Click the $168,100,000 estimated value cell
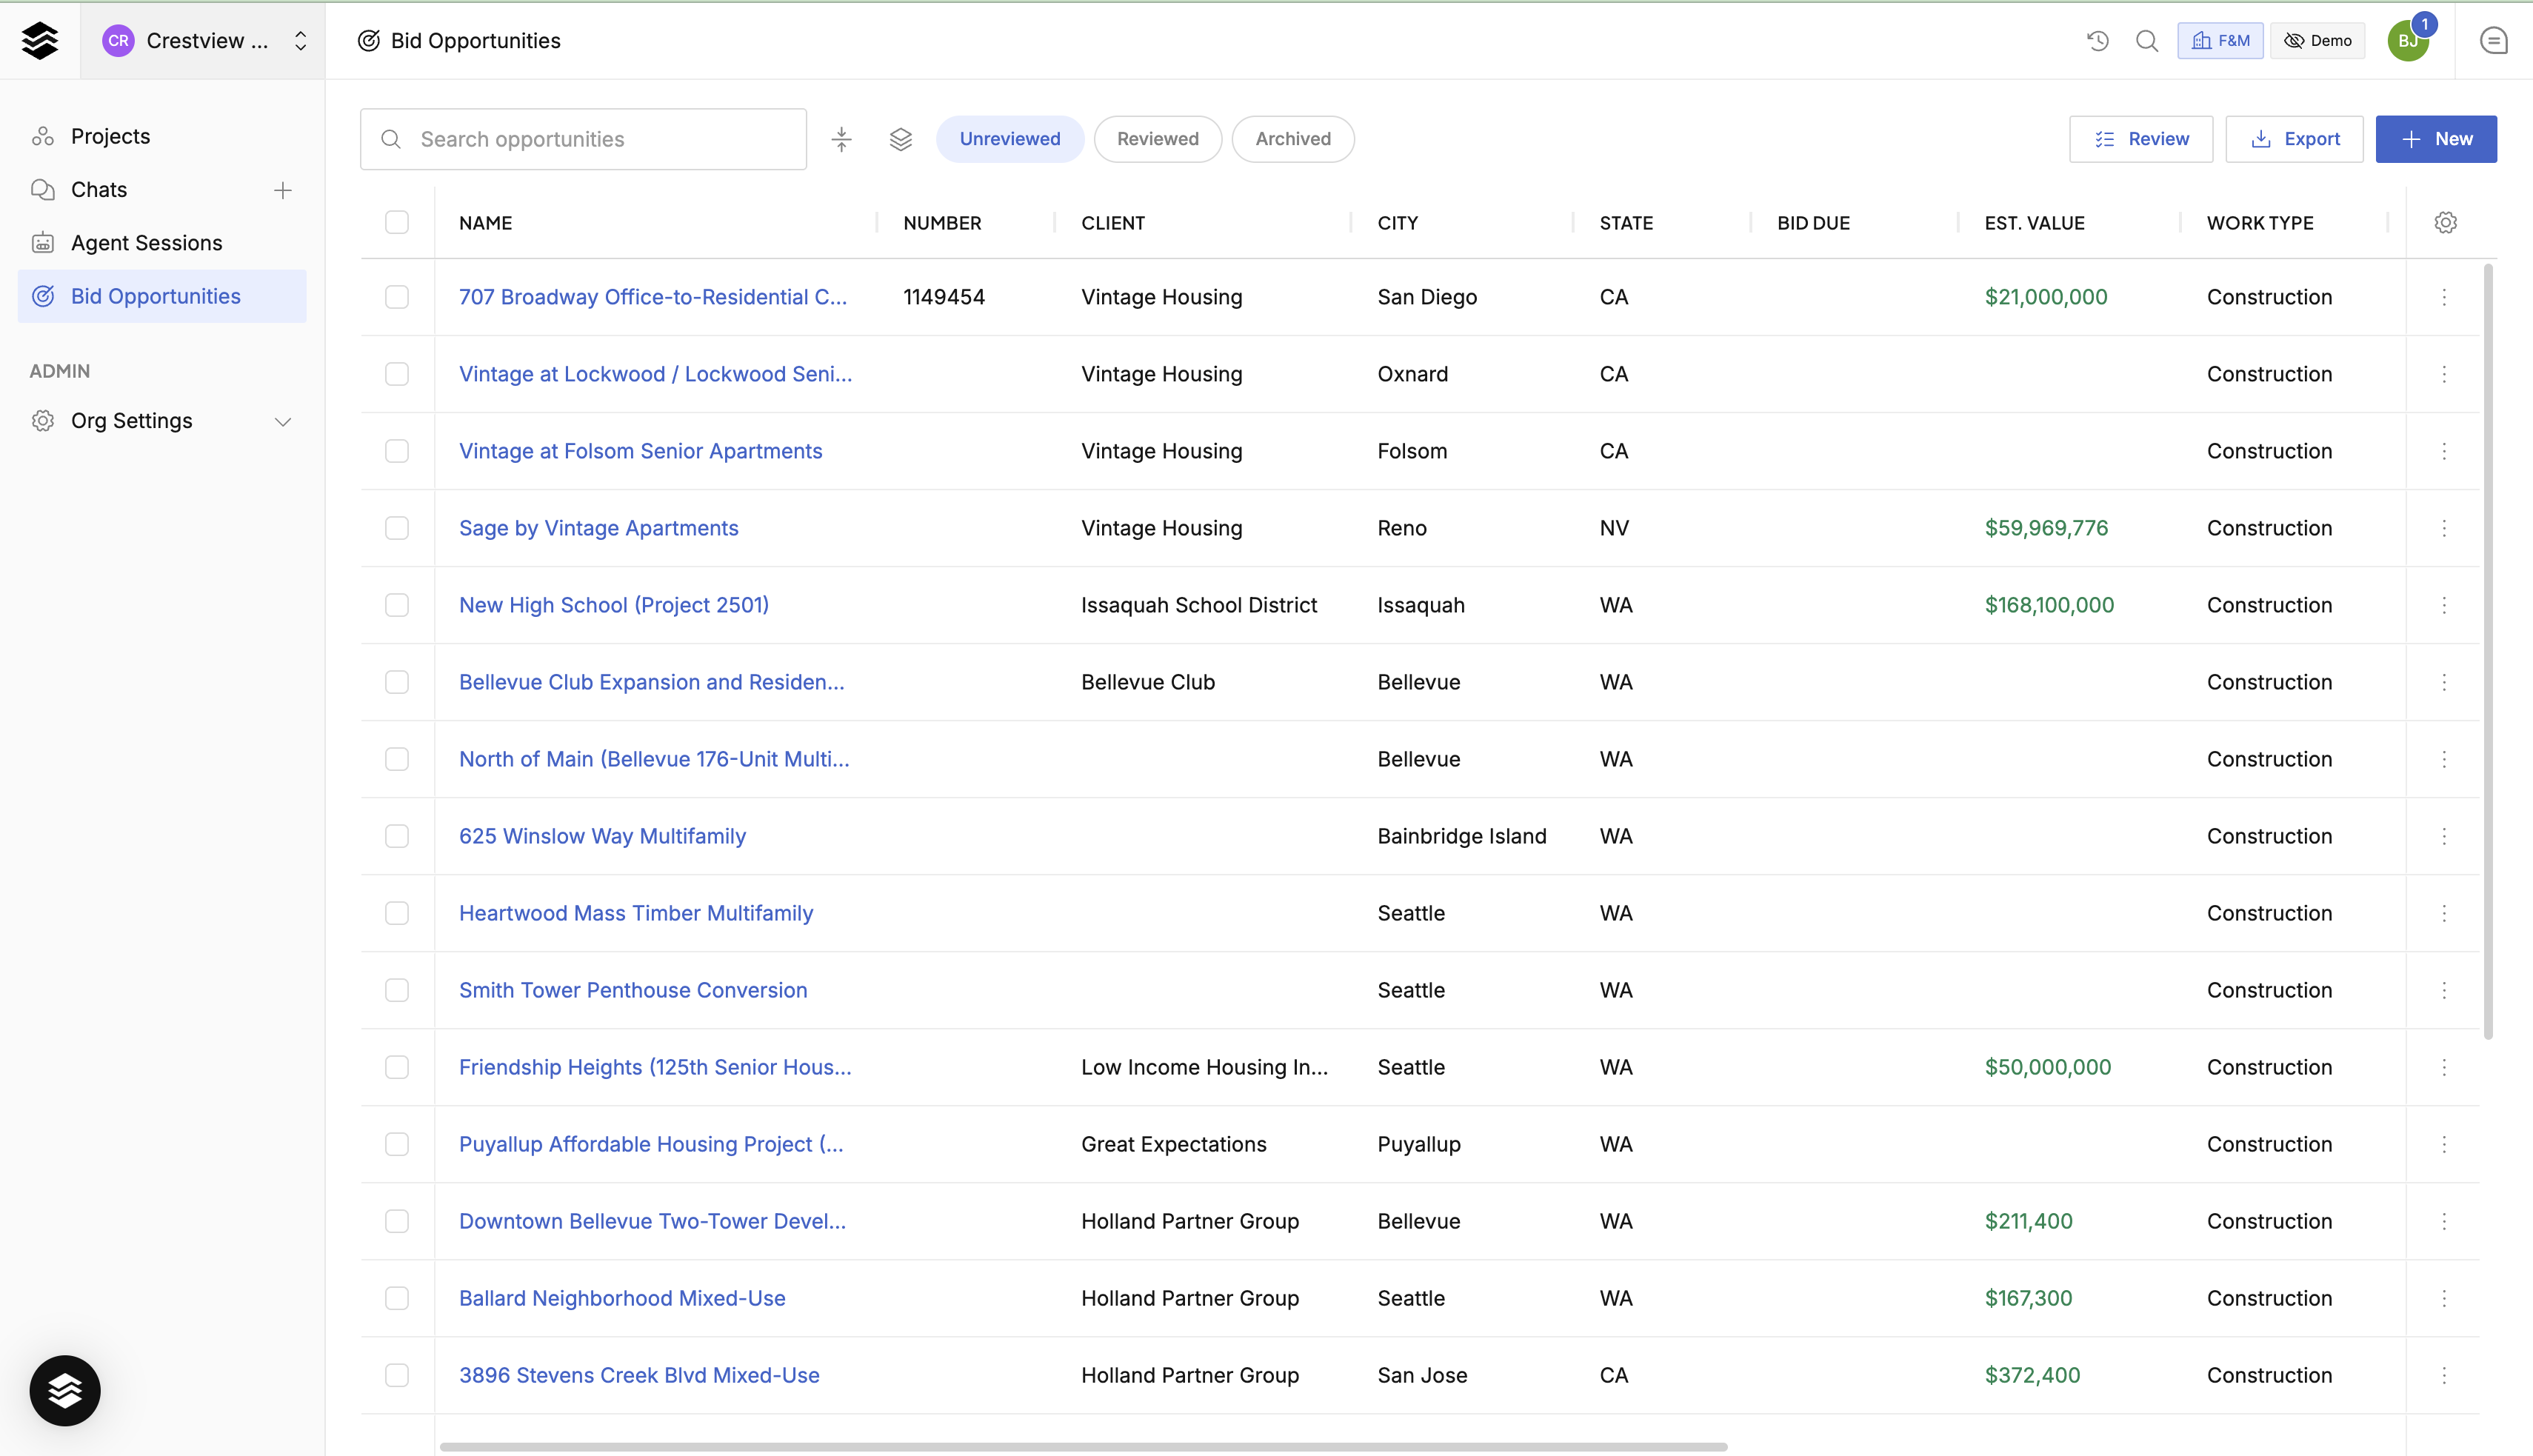This screenshot has width=2533, height=1456. point(2049,605)
